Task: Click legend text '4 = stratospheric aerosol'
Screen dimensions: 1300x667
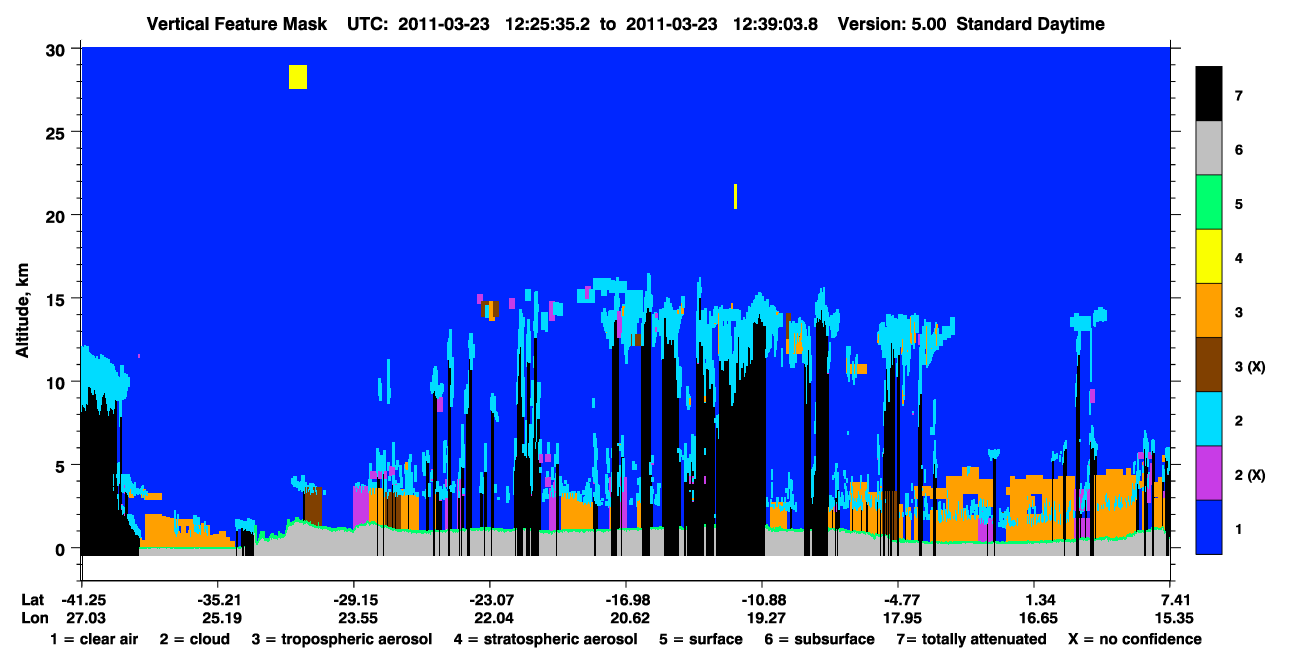Action: [545, 639]
